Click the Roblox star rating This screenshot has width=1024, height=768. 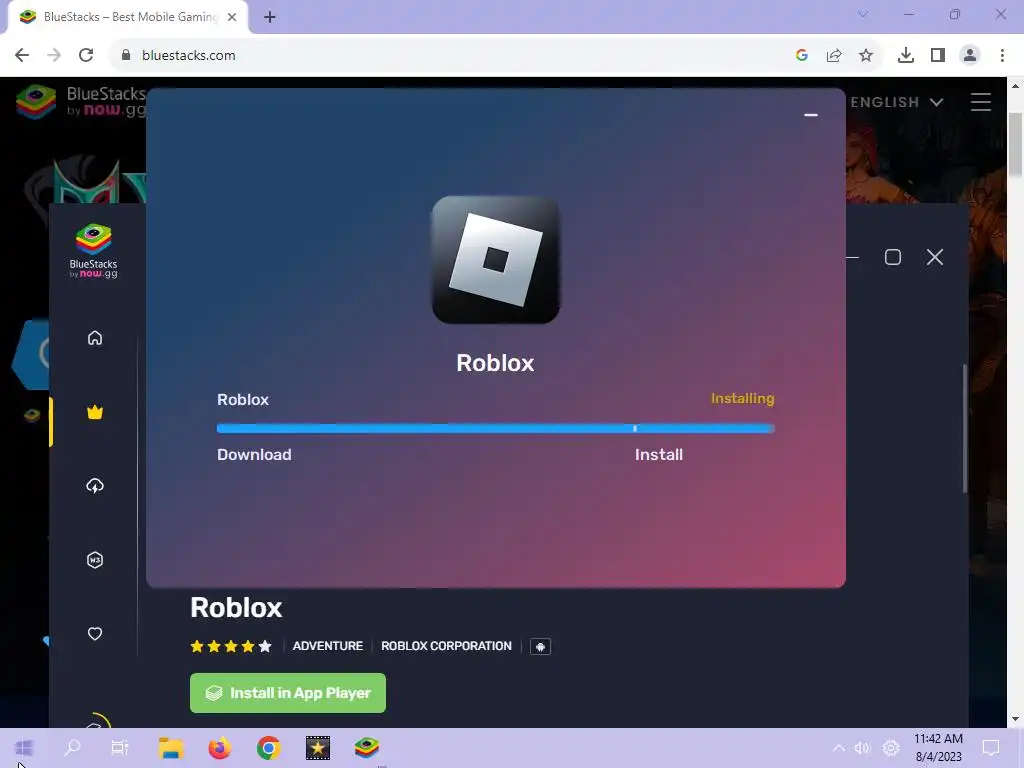(231, 646)
